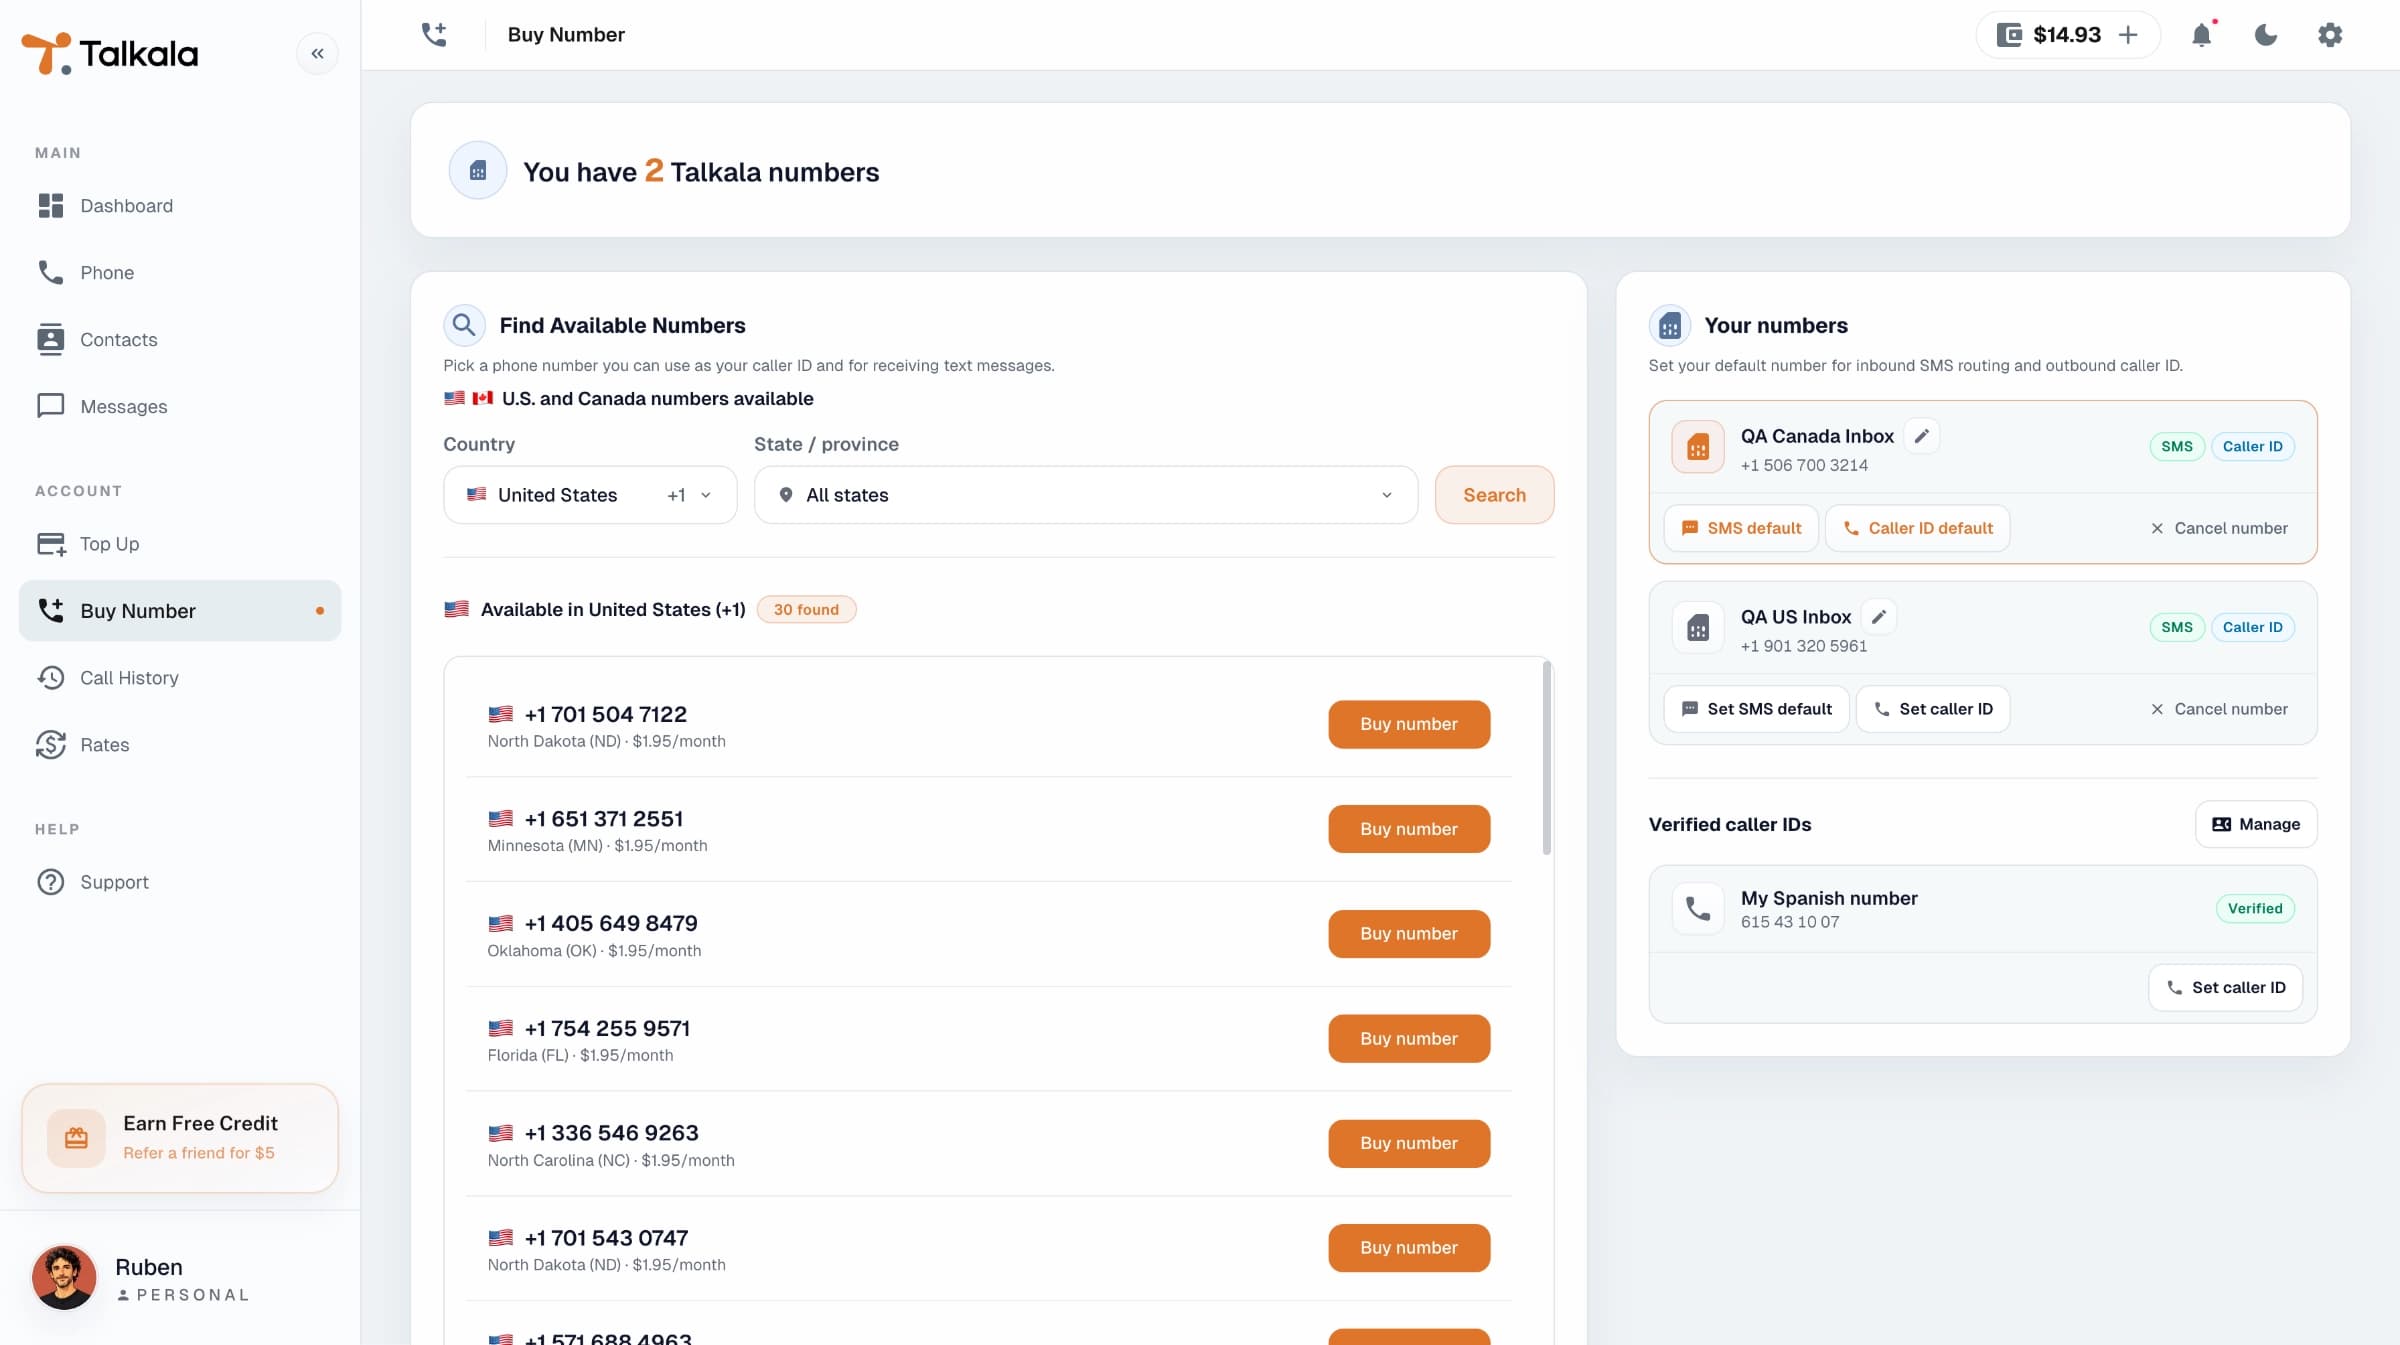Open Messages in the sidebar
The image size is (2400, 1345).
pyautogui.click(x=180, y=406)
